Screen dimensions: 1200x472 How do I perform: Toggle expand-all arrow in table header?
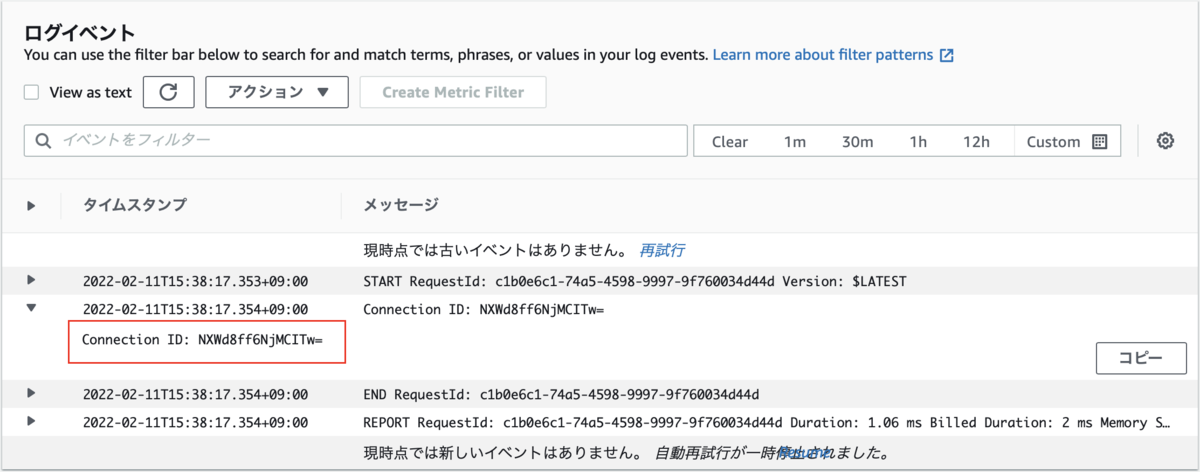[x=31, y=205]
